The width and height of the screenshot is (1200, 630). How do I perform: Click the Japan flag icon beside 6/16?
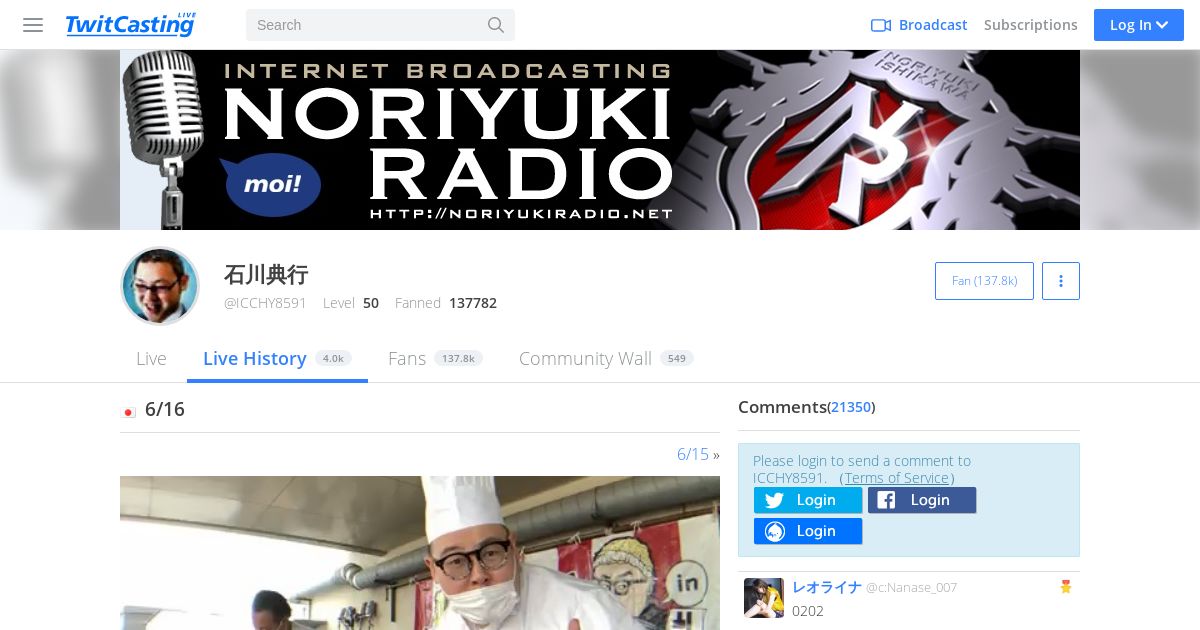[129, 411]
